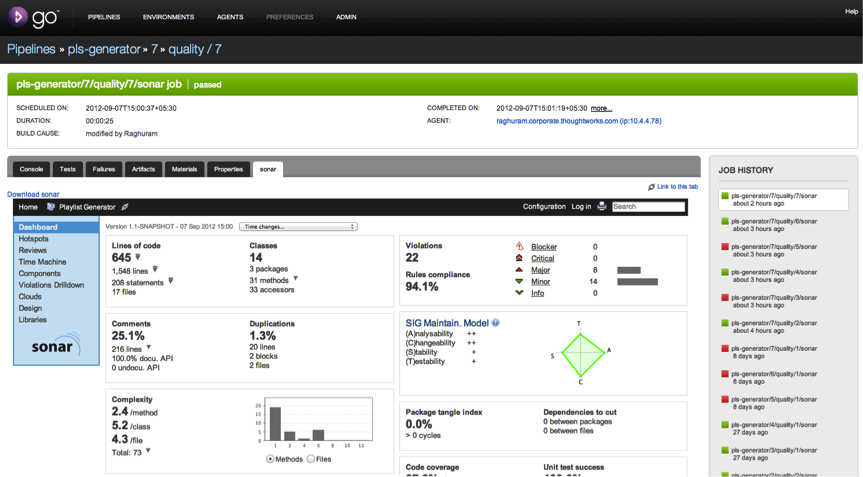Click the Sonar search field
The width and height of the screenshot is (863, 477).
(648, 207)
